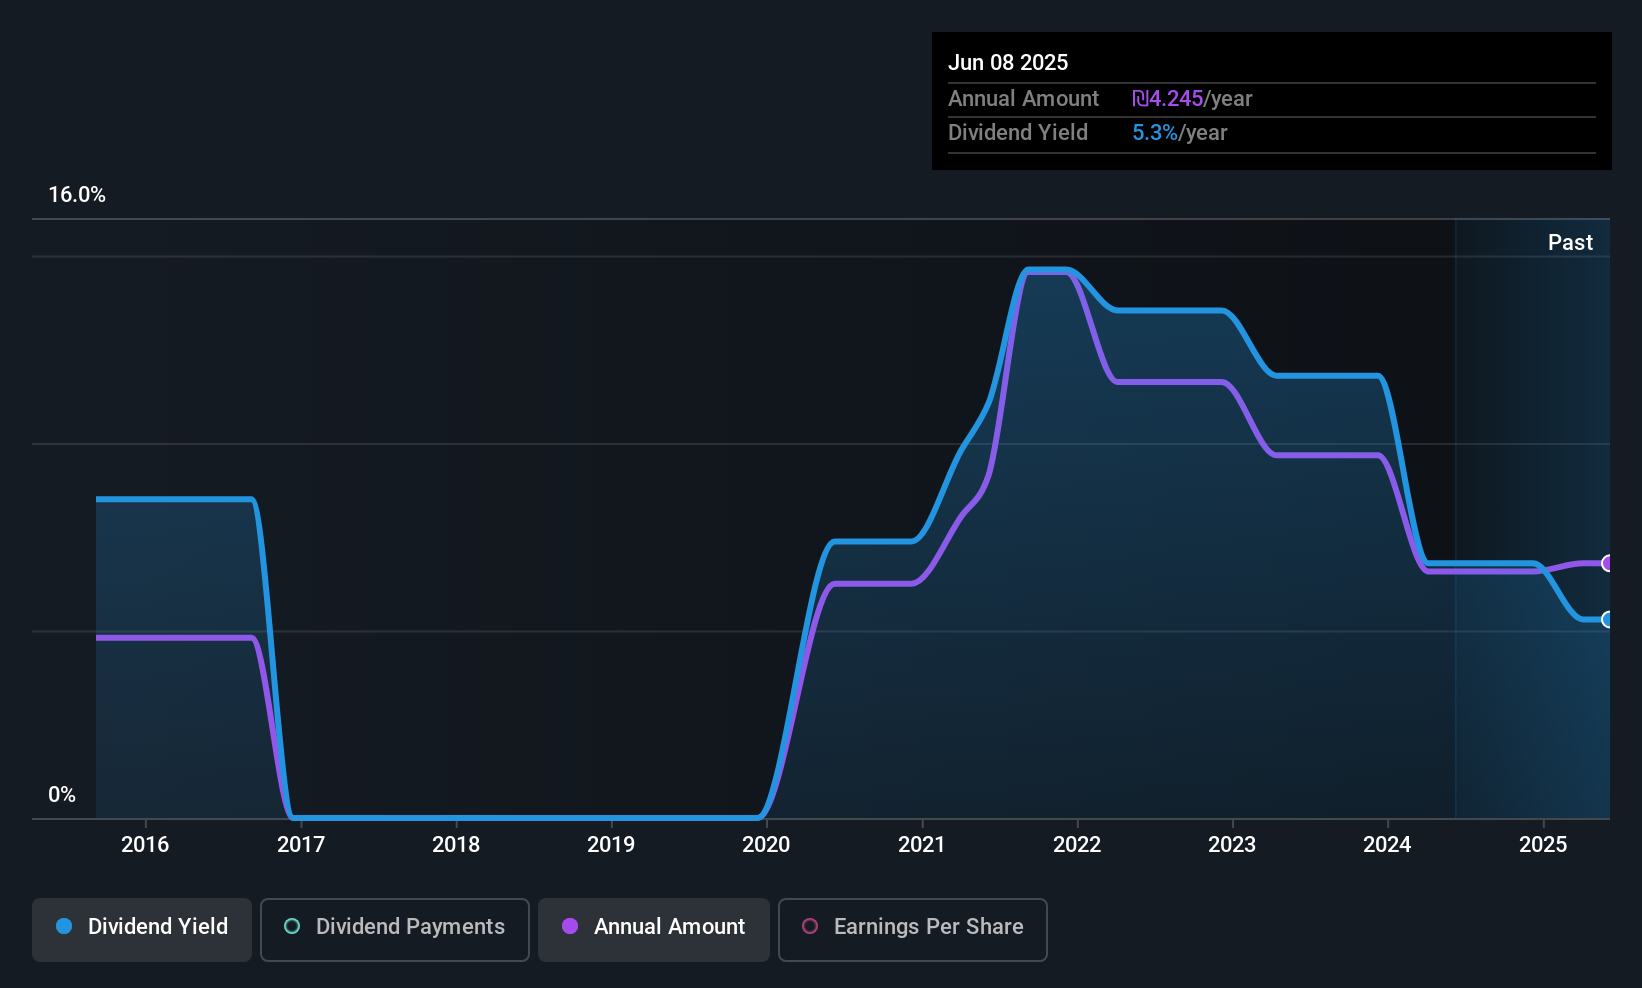Click the 2016 x-axis year label
Image resolution: width=1642 pixels, height=988 pixels.
point(145,845)
